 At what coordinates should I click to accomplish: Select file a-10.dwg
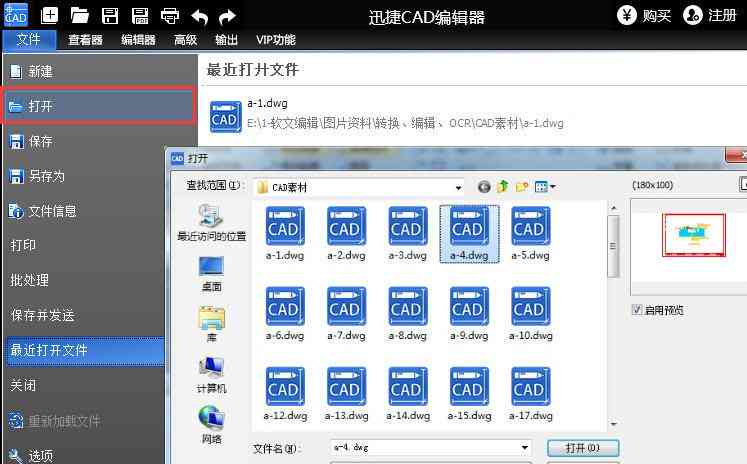(530, 314)
